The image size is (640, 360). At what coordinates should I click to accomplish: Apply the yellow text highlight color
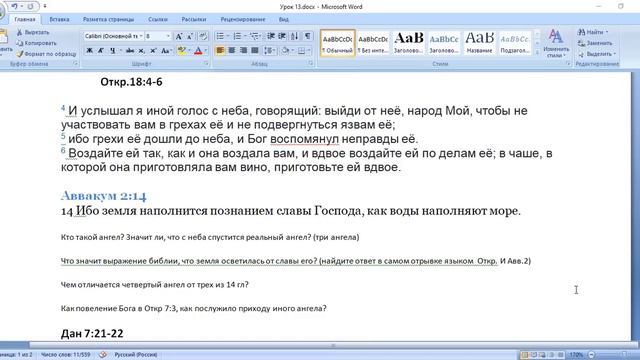click(x=182, y=51)
